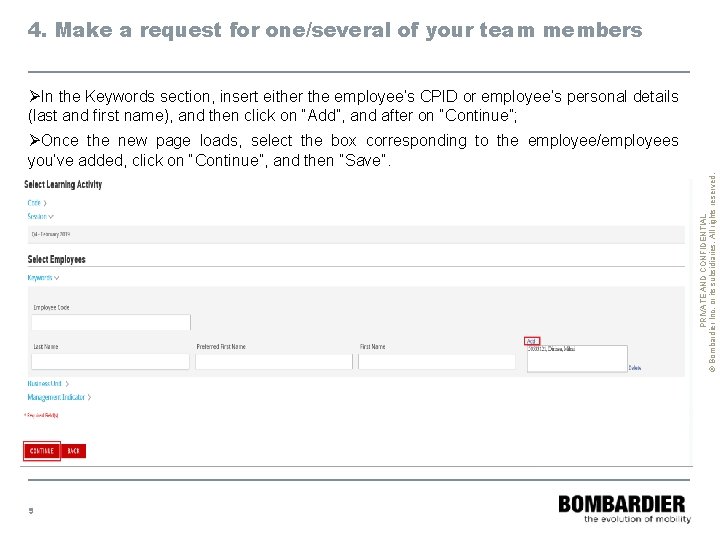This screenshot has height=540, width=720.
Task: Click the Bombardier logo
Action: (x=623, y=507)
